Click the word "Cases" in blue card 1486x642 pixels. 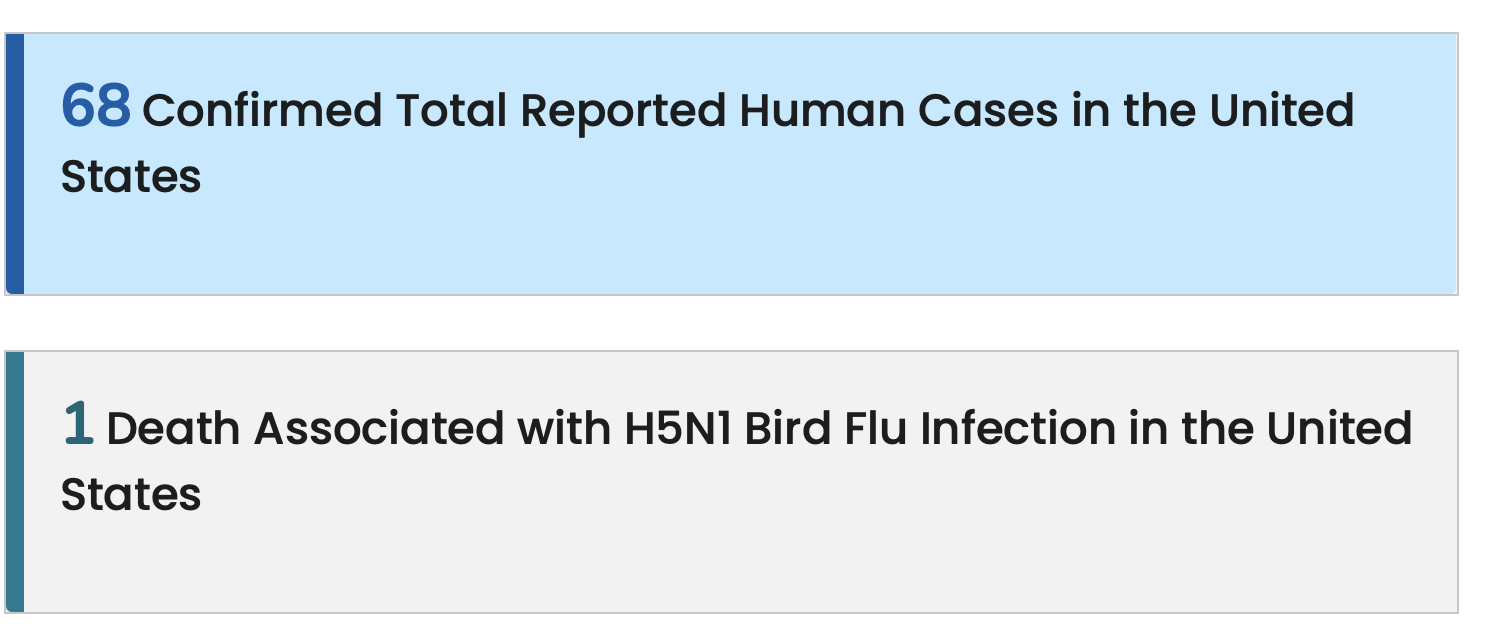point(988,110)
